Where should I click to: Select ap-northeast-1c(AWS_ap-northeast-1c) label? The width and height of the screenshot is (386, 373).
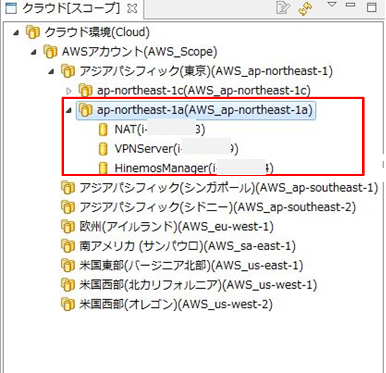coord(204,91)
